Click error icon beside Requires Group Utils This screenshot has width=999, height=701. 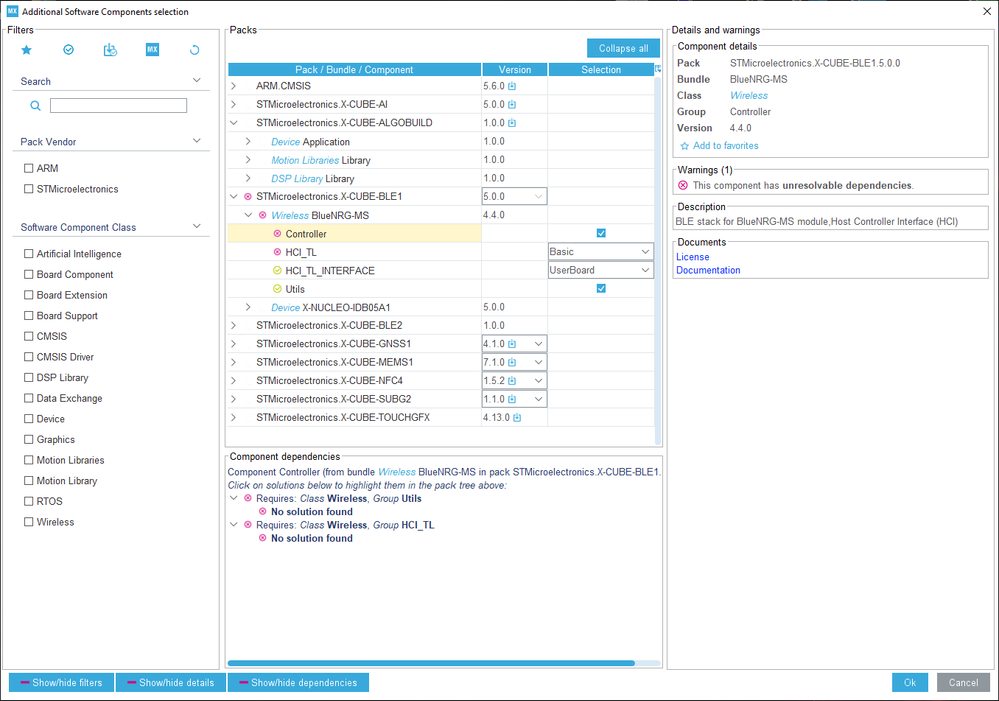248,498
